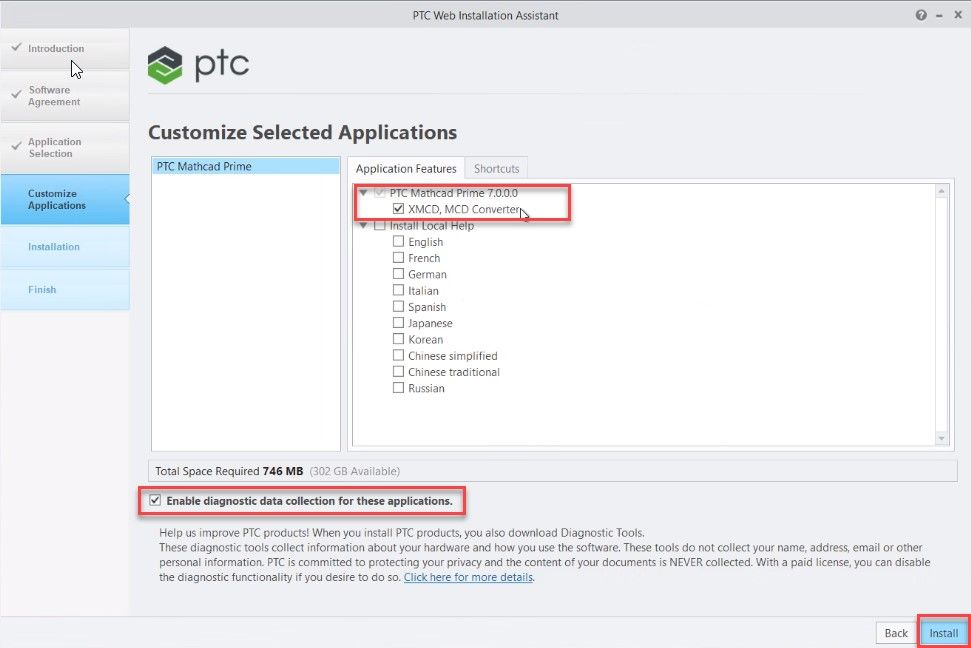Click the Customize Selected Applications heading

pos(302,132)
